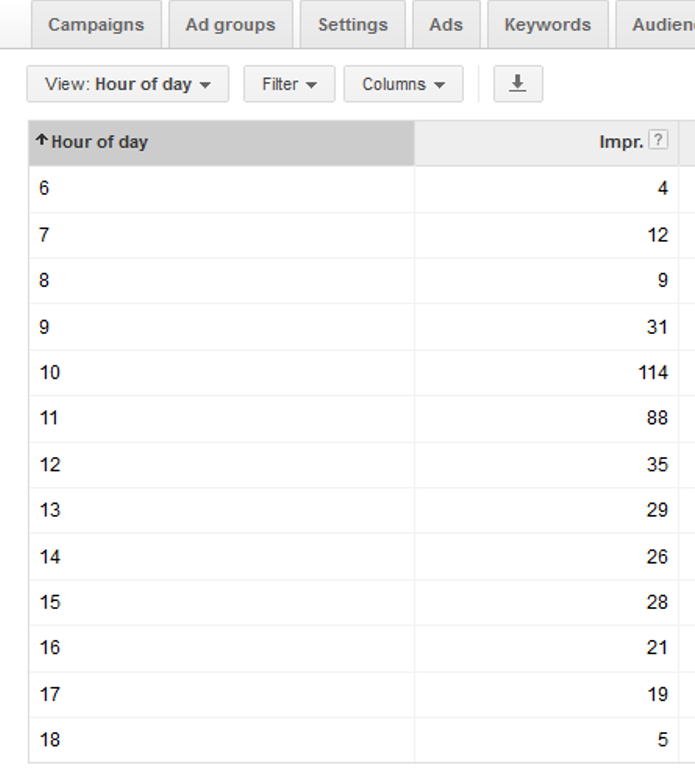The height and width of the screenshot is (768, 695).
Task: Click the 88 impressions value
Action: [657, 418]
